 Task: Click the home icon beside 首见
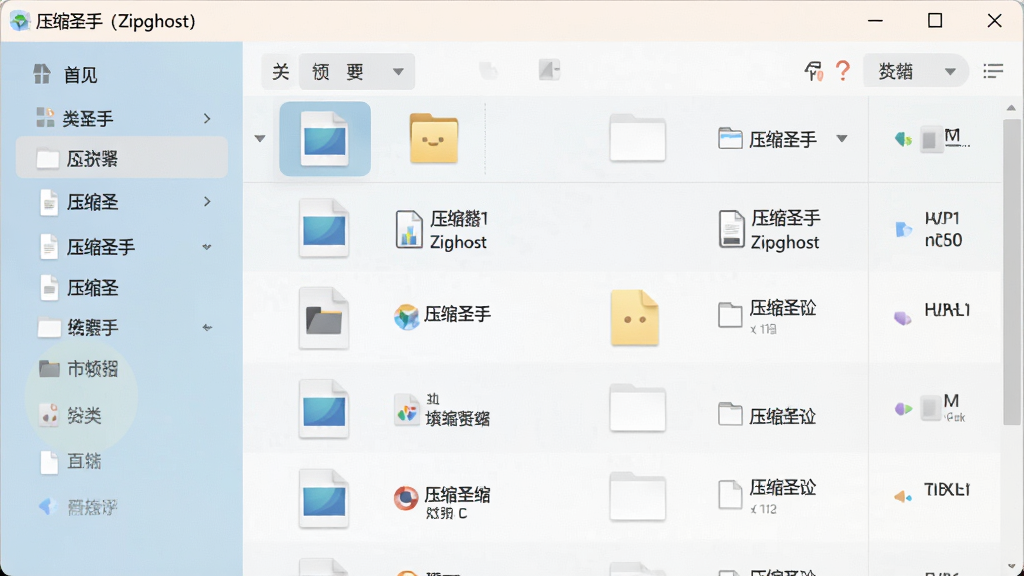pos(42,74)
